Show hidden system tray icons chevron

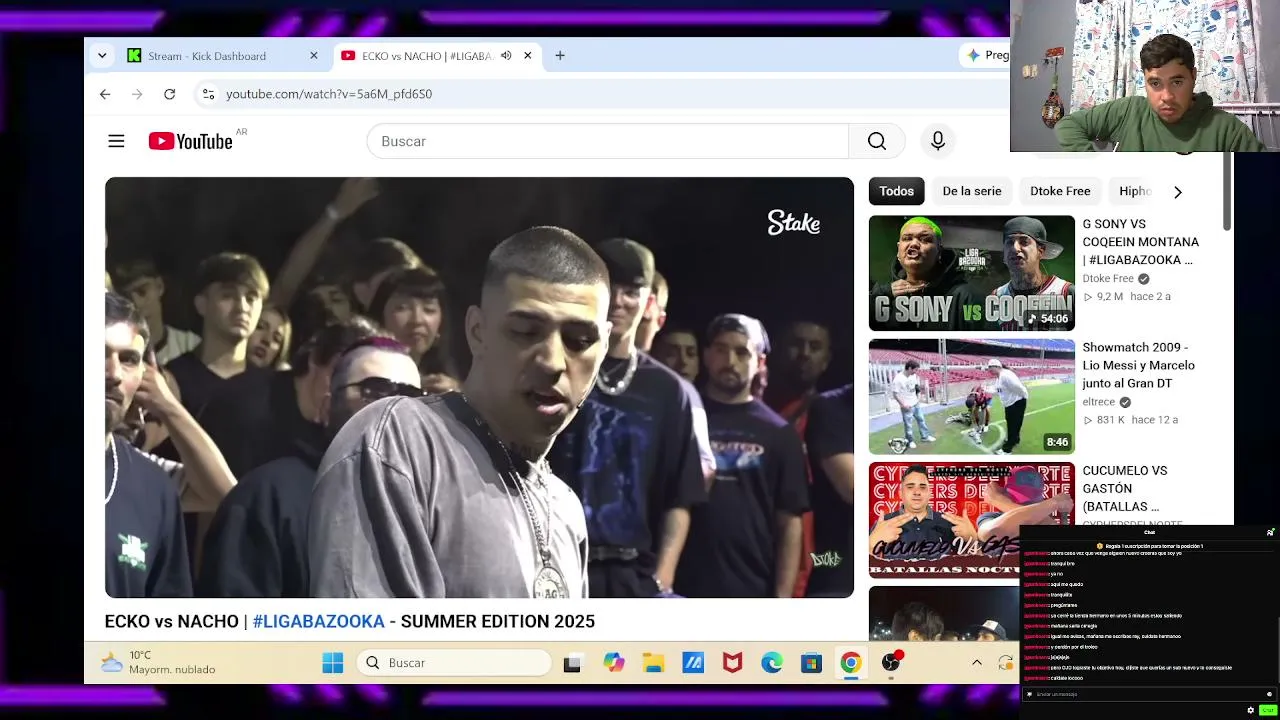[x=977, y=663]
